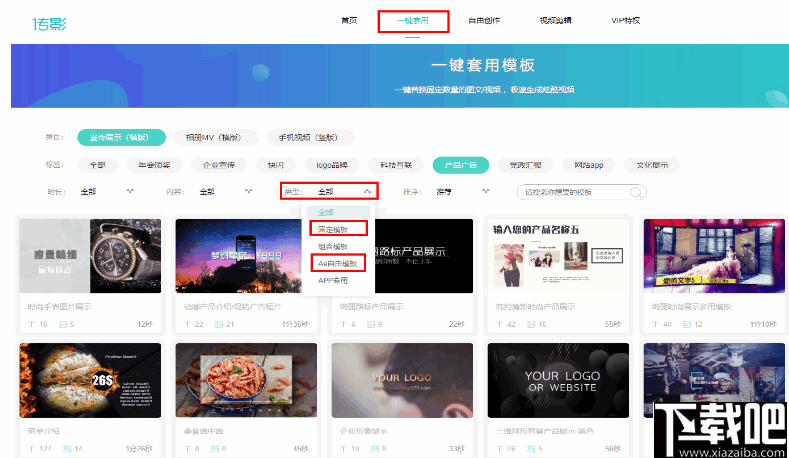
Task: Click text-count T icon on 简约清新时尚产品展示 card
Action: tap(500, 324)
